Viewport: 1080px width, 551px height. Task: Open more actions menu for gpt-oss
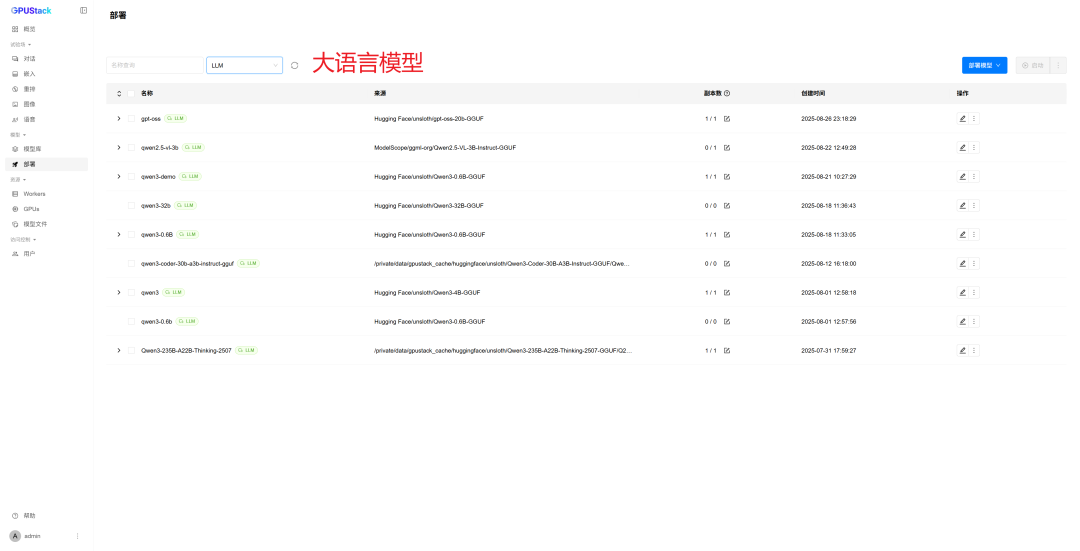pyautogui.click(x=974, y=118)
